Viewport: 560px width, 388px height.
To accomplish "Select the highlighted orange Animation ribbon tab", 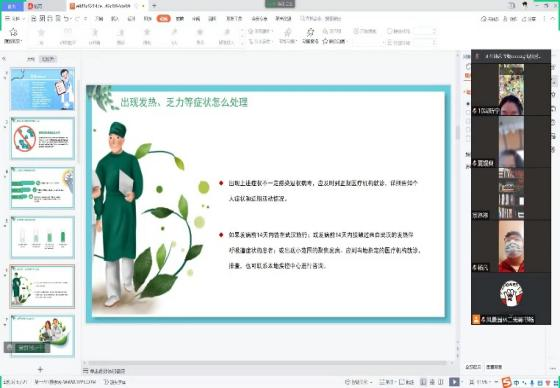I will pyautogui.click(x=164, y=19).
